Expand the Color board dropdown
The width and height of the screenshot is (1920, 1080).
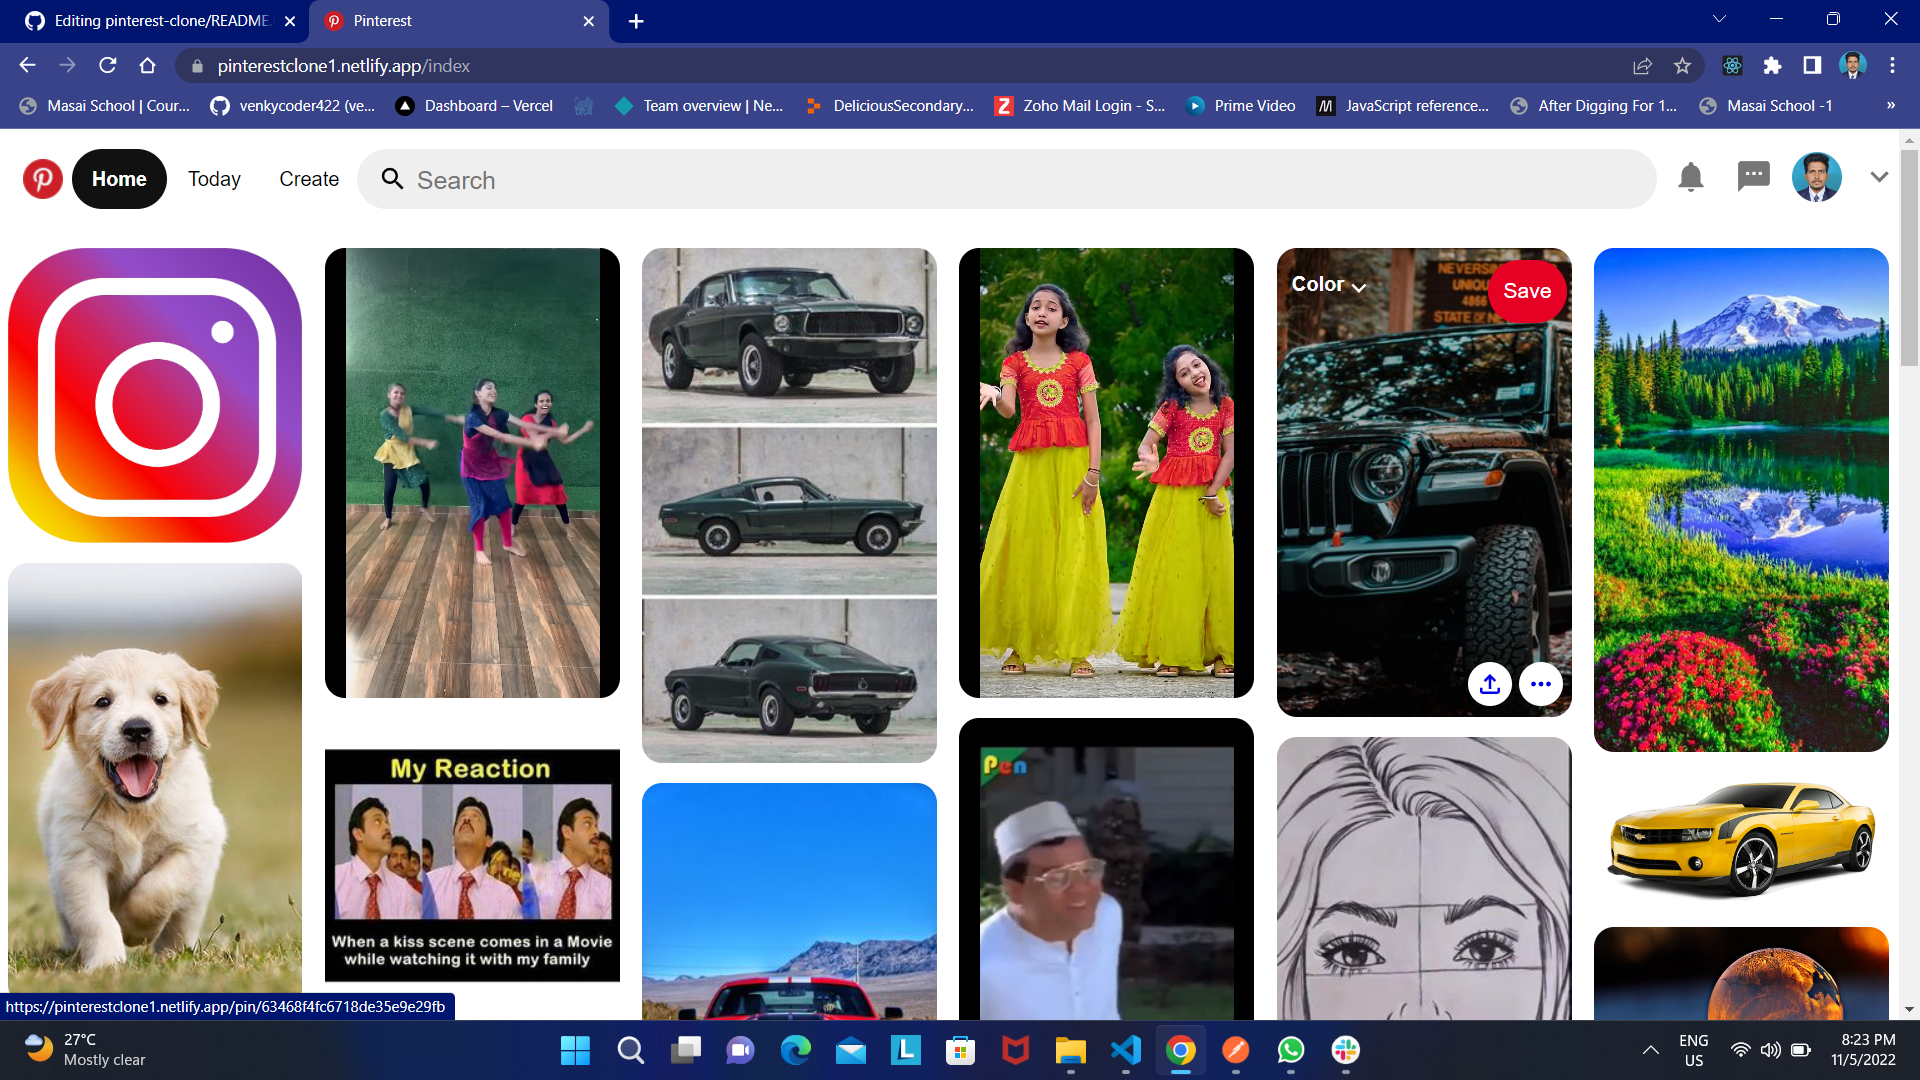point(1329,284)
